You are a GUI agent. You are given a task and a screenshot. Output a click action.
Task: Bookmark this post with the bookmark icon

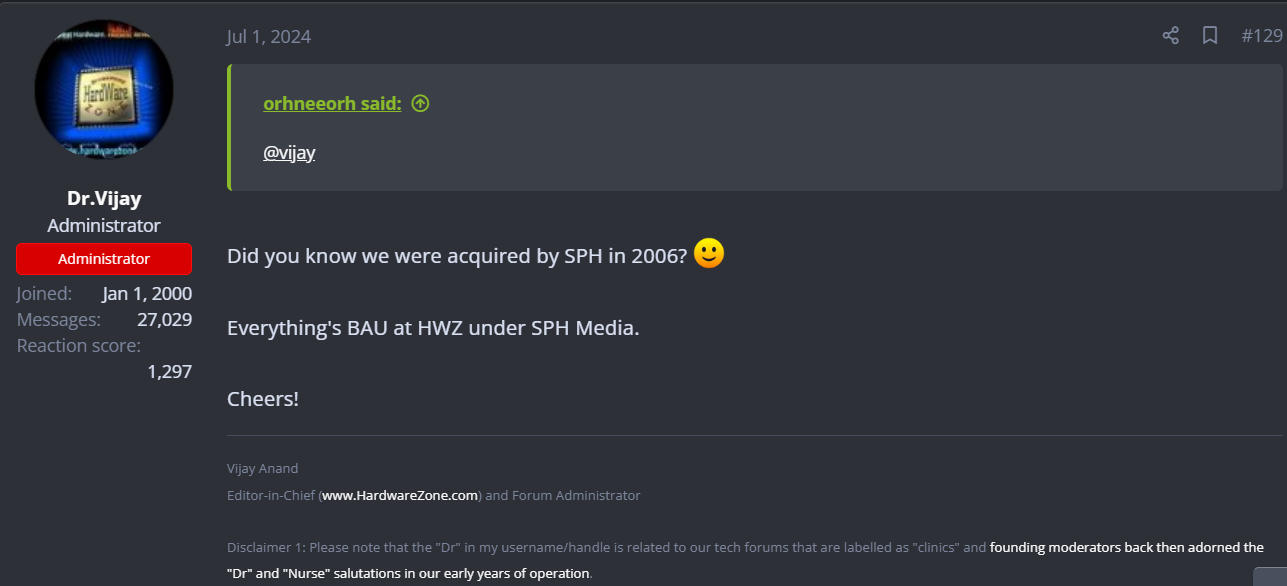(1209, 36)
